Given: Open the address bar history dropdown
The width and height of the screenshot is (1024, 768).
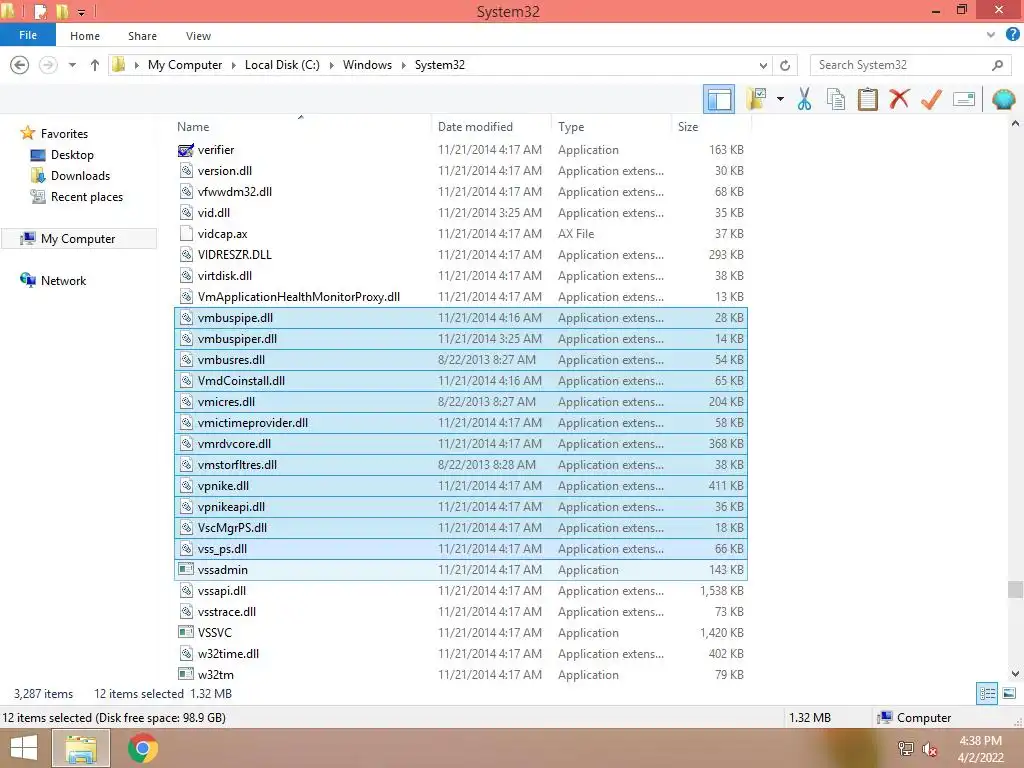Looking at the screenshot, I should [763, 65].
